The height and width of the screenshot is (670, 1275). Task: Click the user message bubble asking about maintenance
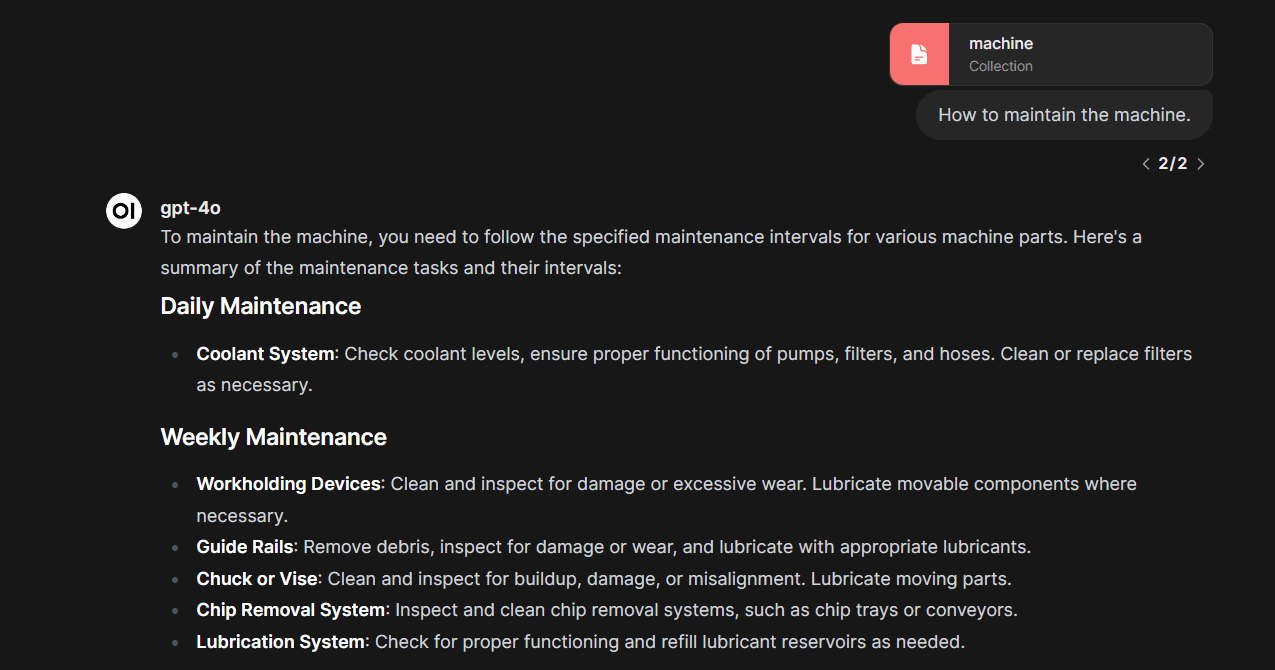coord(1063,114)
